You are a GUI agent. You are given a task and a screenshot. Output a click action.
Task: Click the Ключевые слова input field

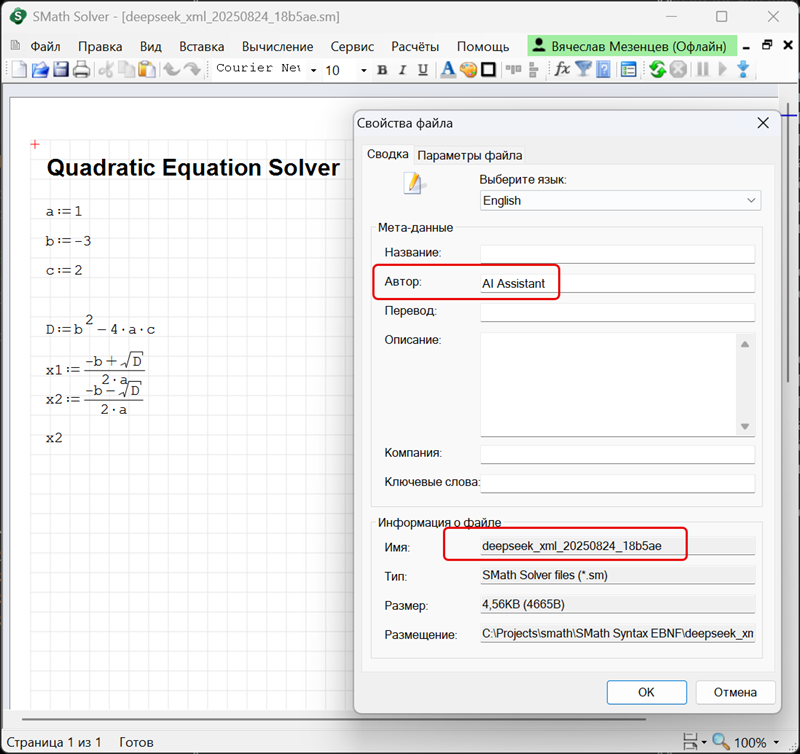[617, 483]
